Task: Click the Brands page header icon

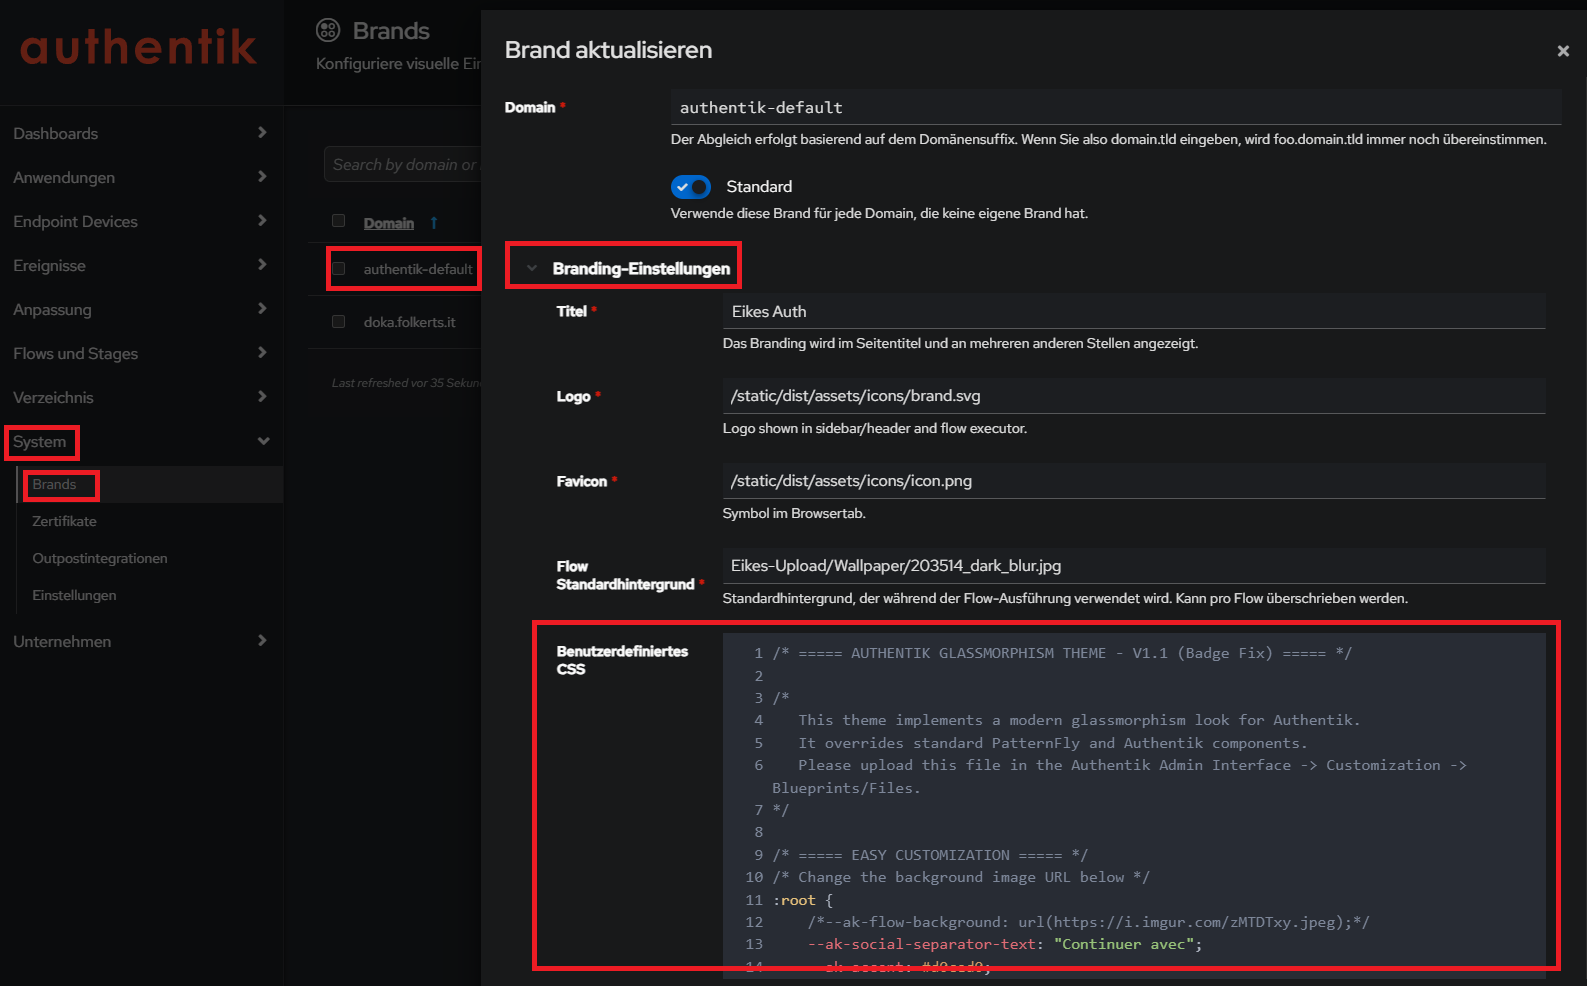Action: [x=328, y=30]
